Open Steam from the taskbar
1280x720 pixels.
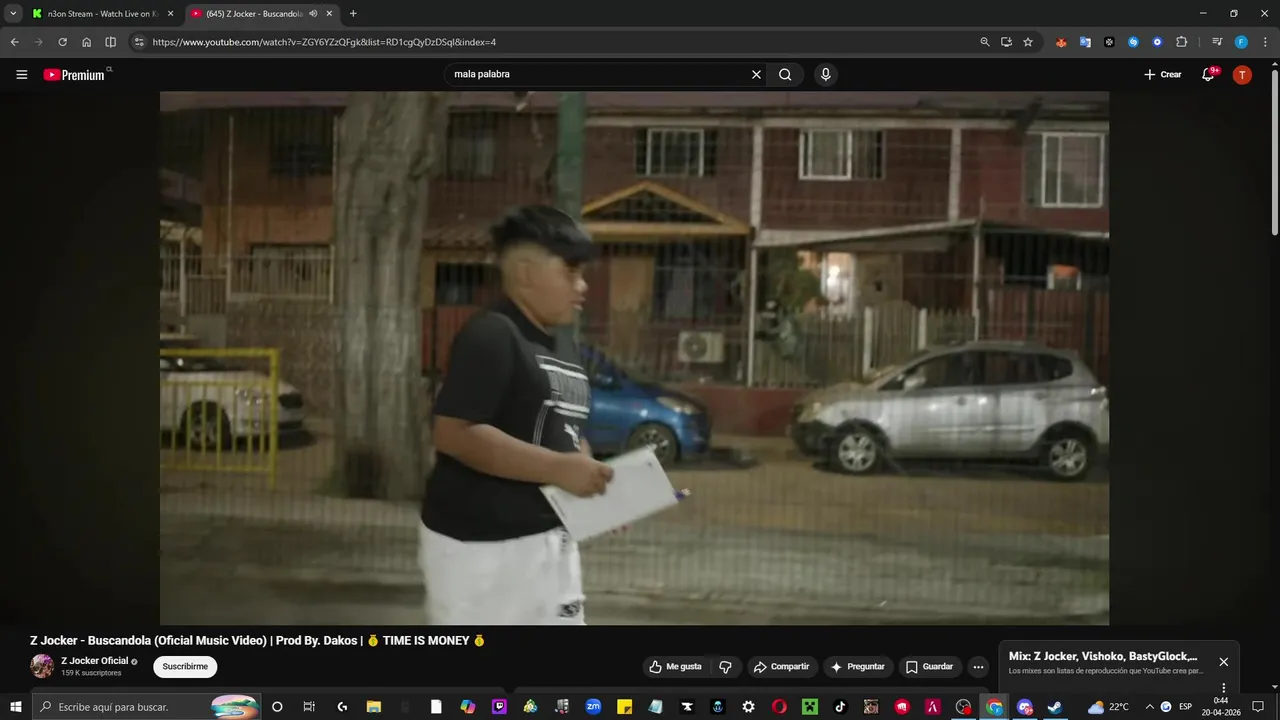tap(1055, 707)
